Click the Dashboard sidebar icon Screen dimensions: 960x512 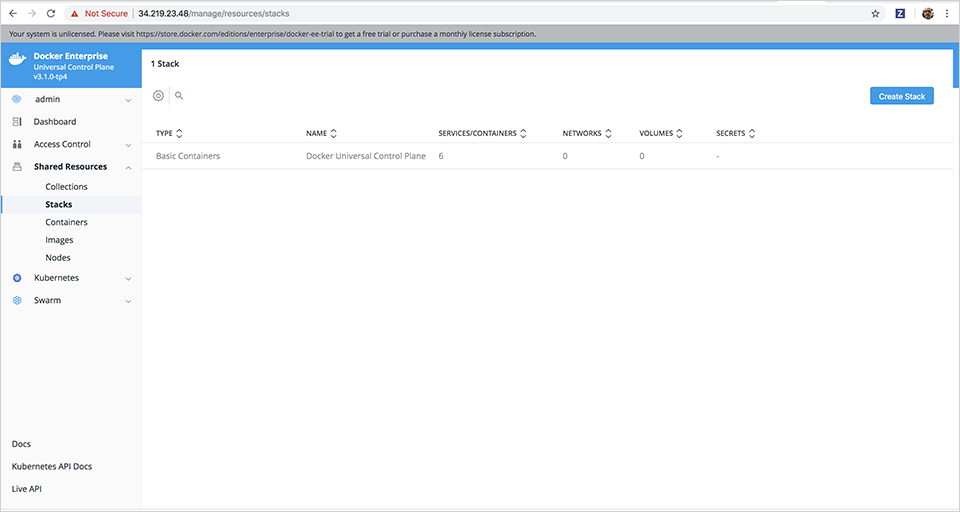pos(17,122)
